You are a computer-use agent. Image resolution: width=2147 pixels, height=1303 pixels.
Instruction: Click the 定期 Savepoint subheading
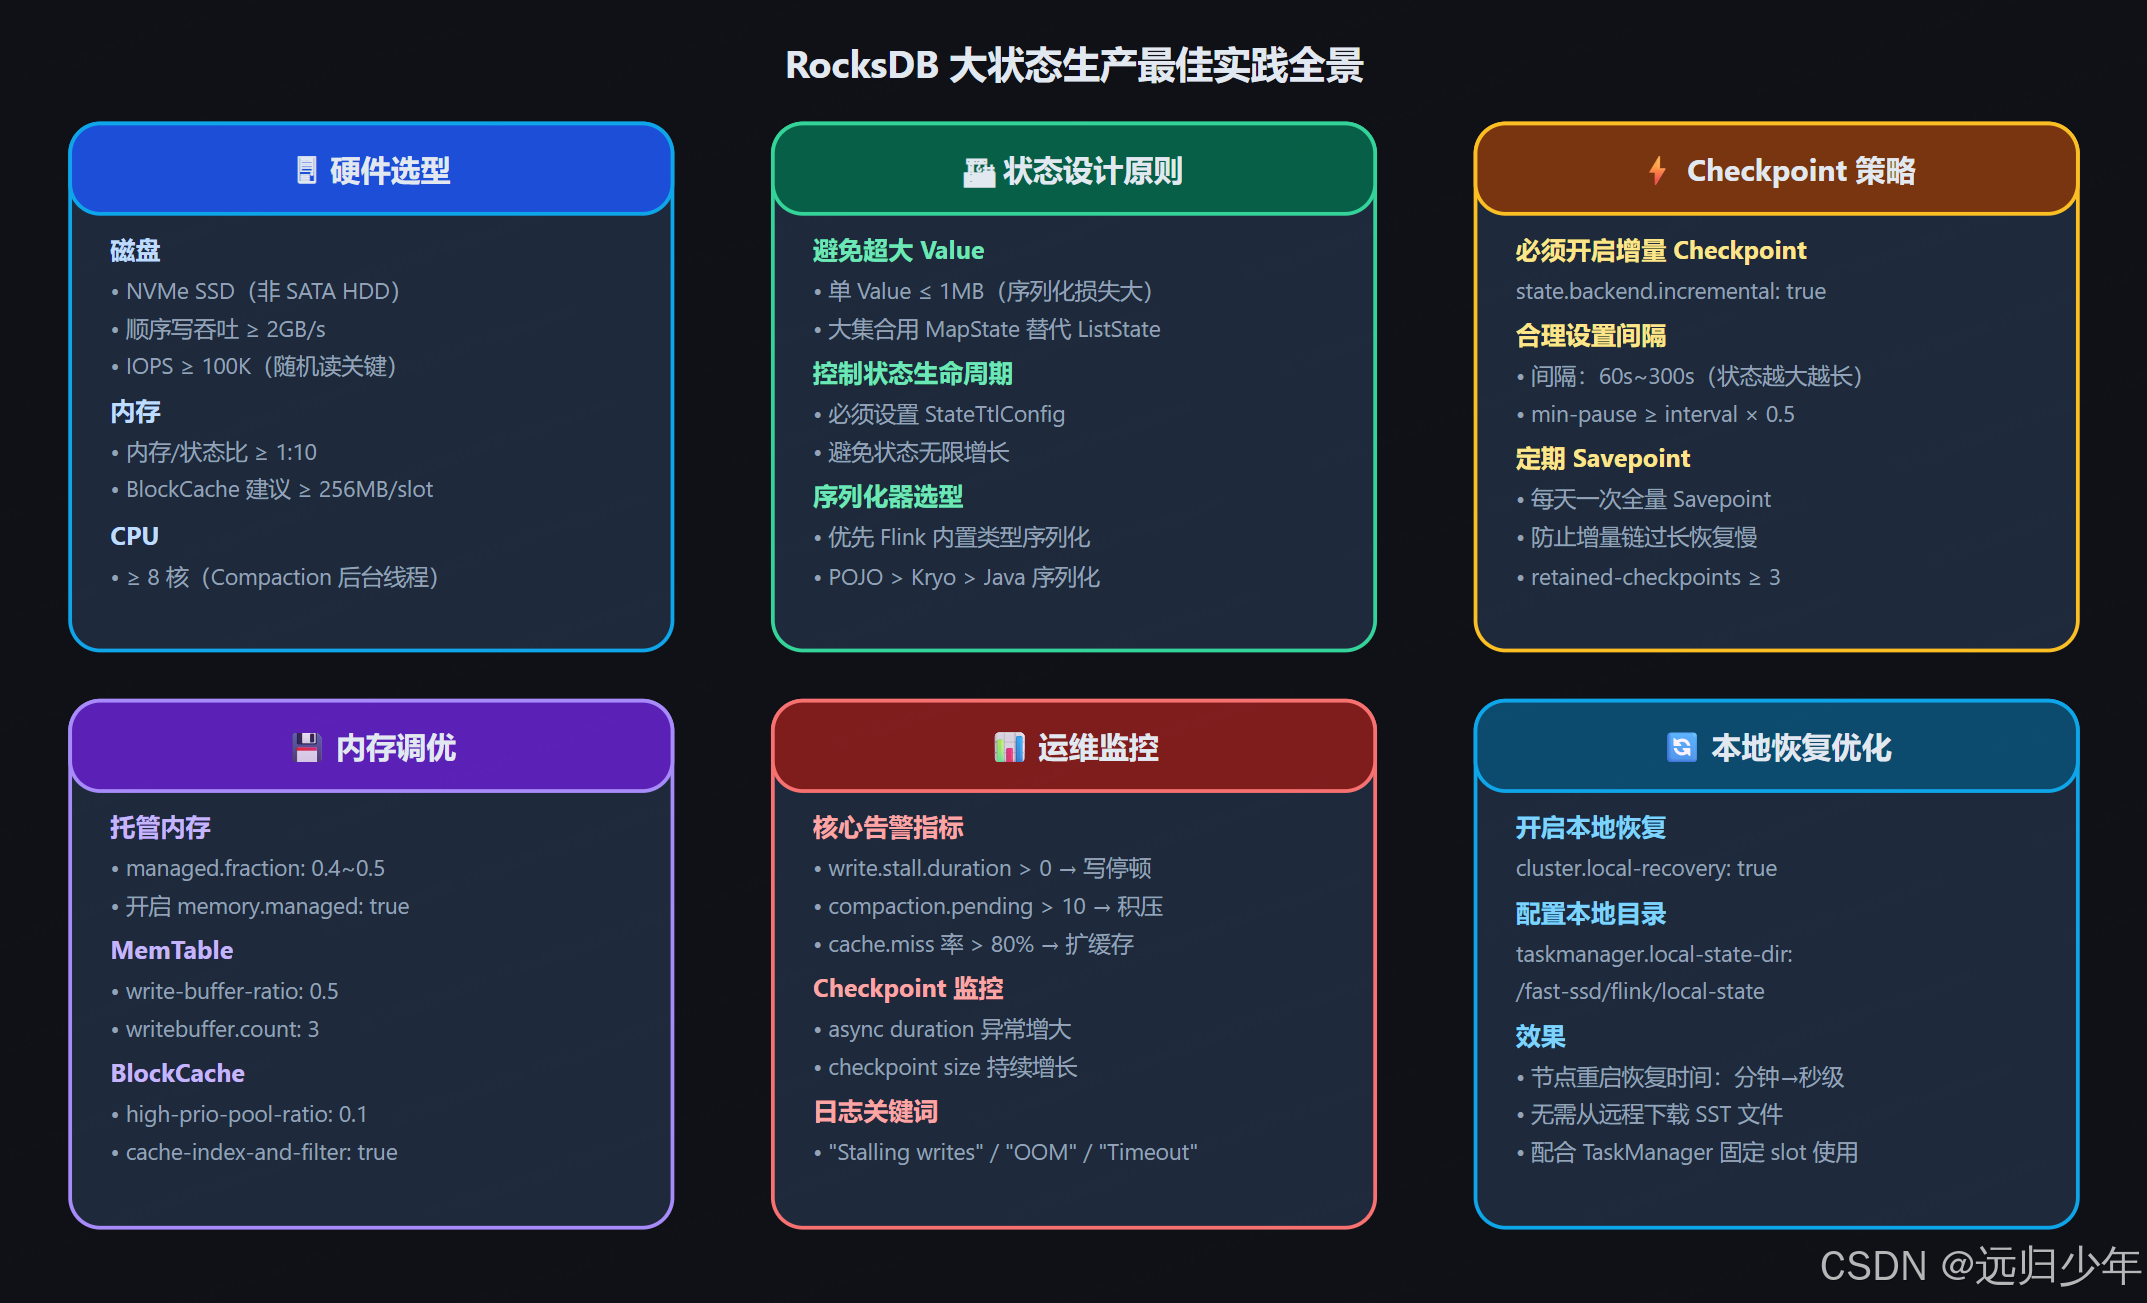pyautogui.click(x=1602, y=459)
